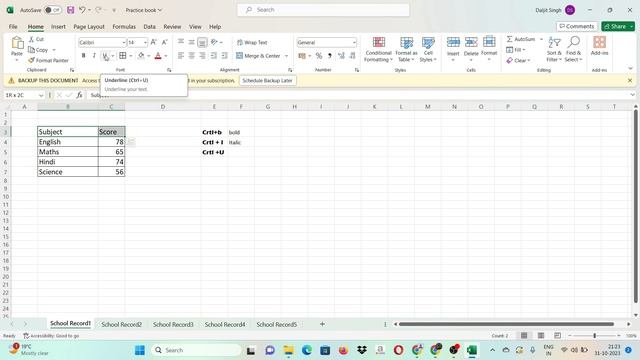This screenshot has height=360, width=640.
Task: Toggle Bold formatting button
Action: click(84, 56)
